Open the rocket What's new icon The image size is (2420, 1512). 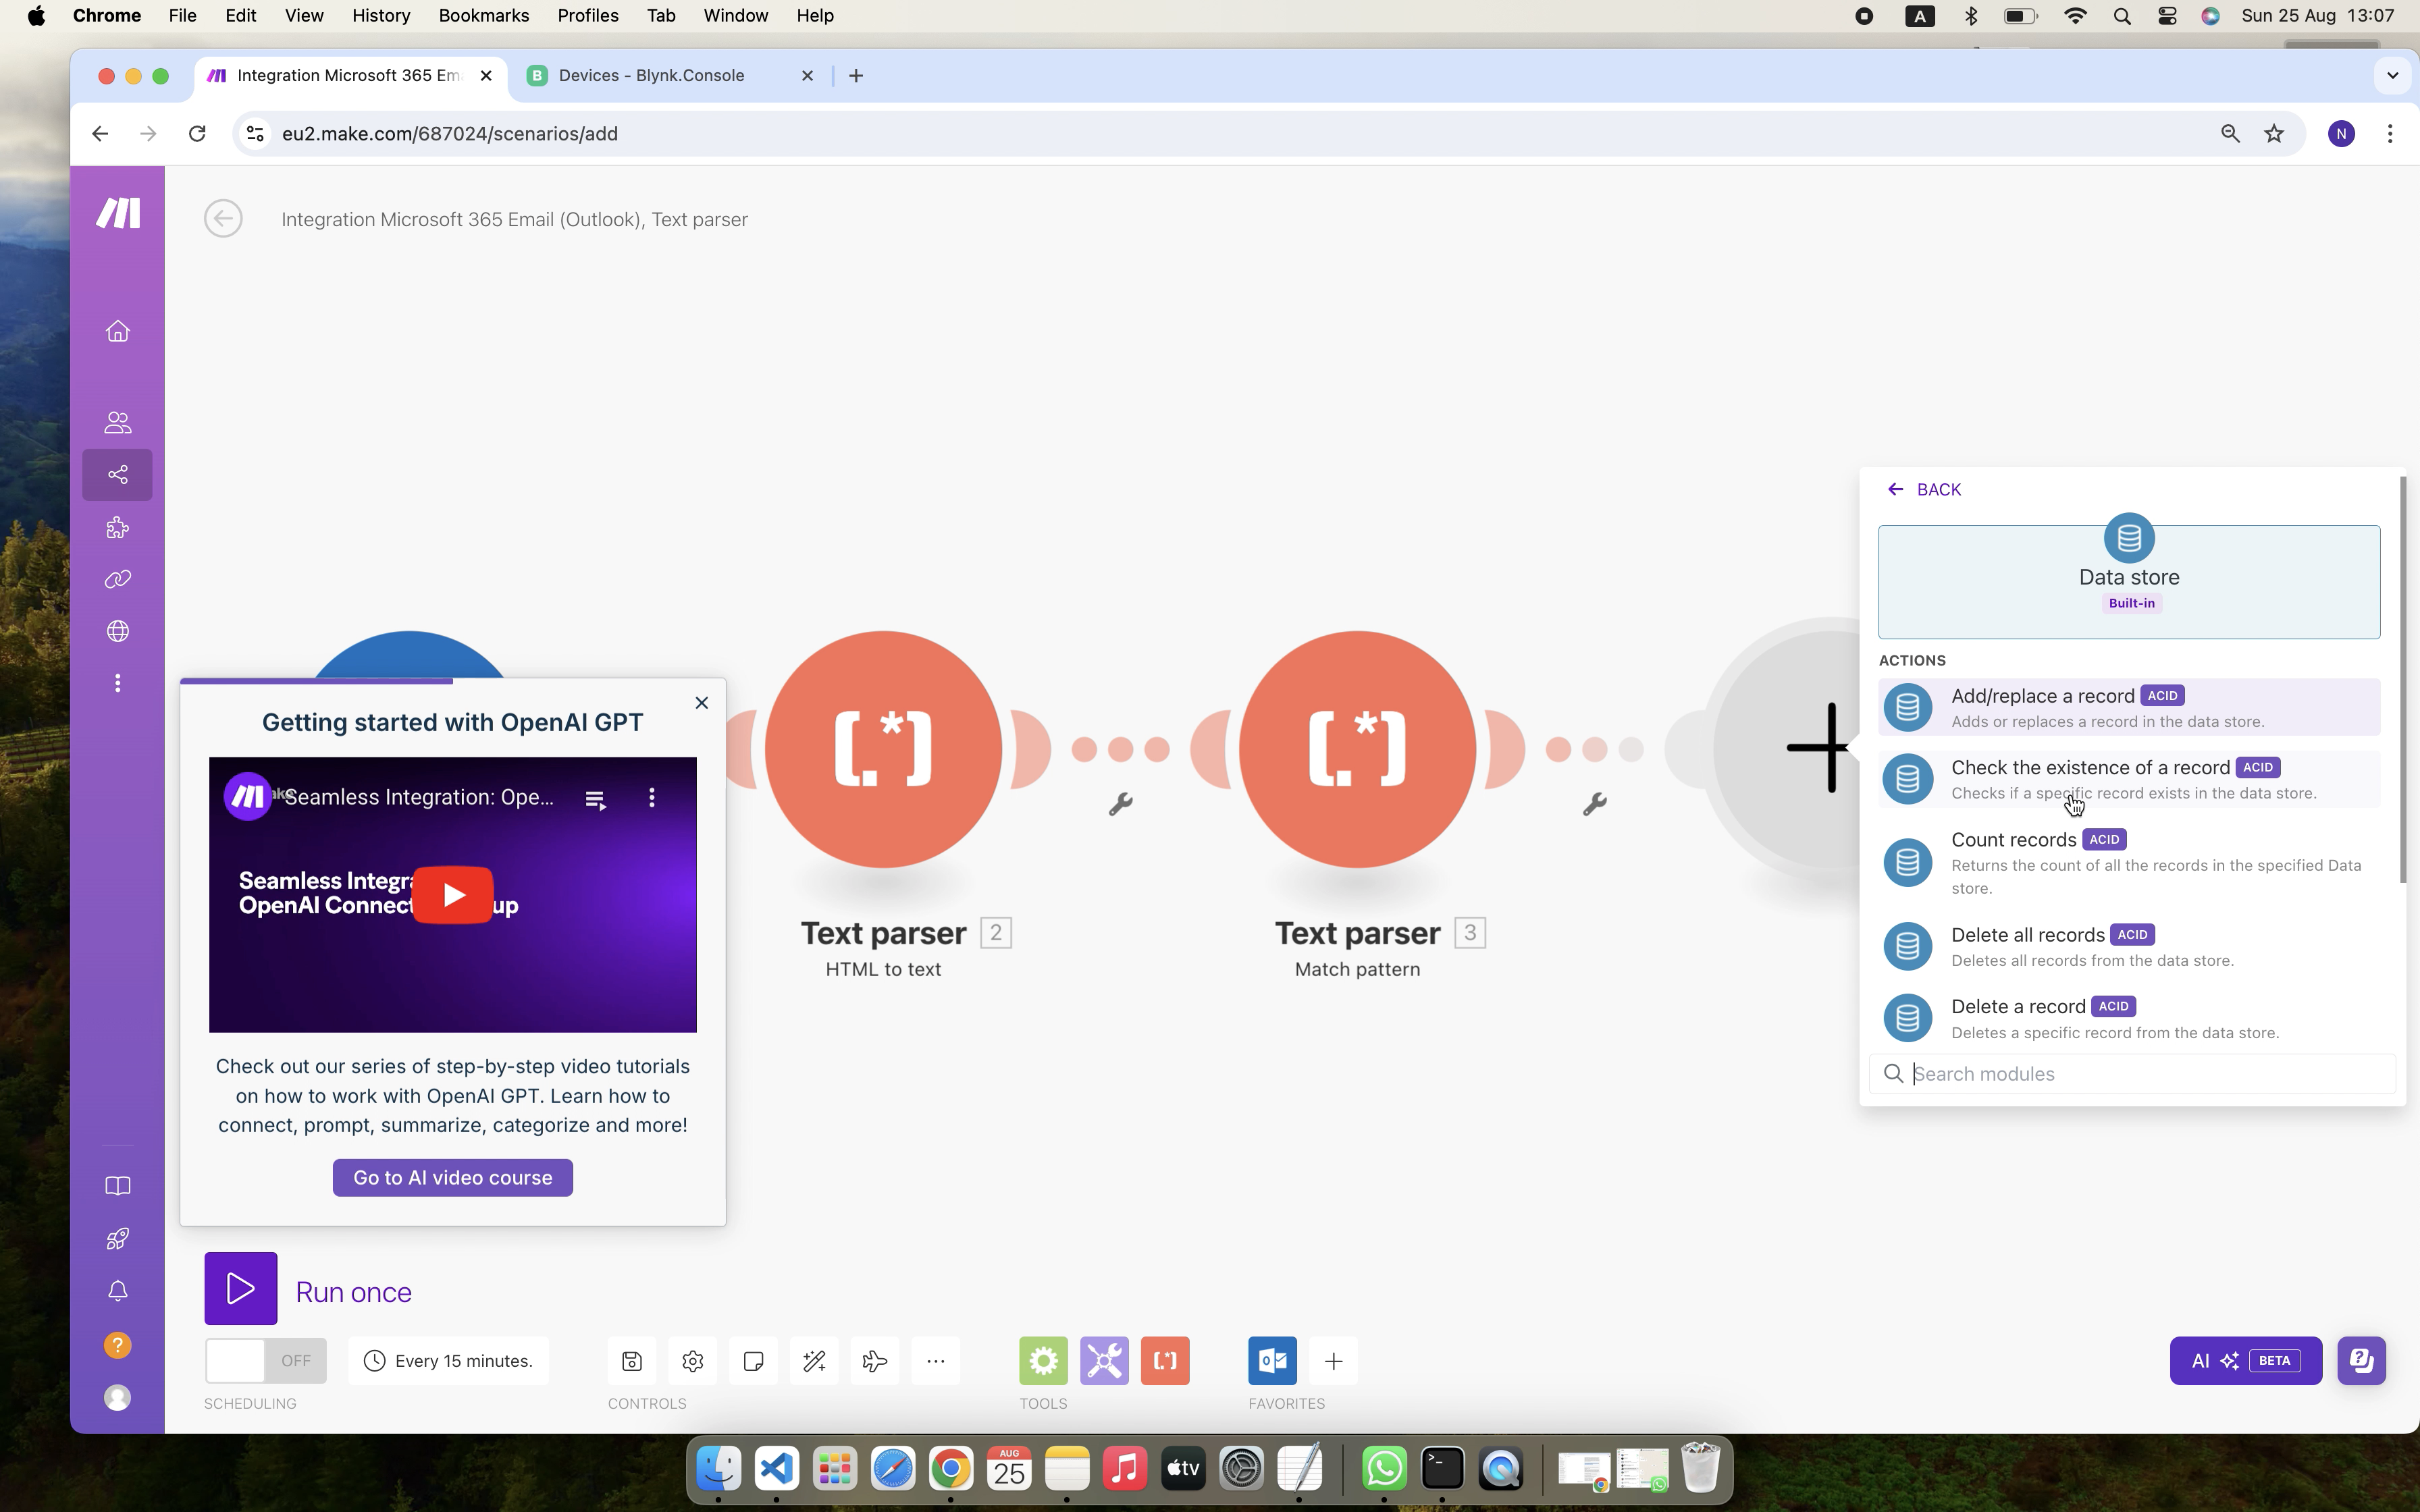pyautogui.click(x=118, y=1238)
